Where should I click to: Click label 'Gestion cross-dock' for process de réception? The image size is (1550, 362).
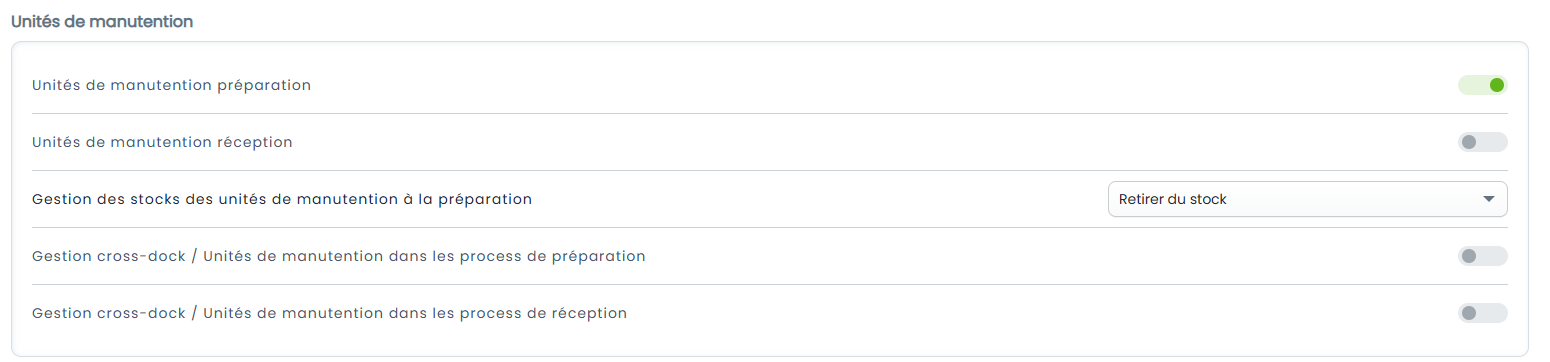(109, 313)
